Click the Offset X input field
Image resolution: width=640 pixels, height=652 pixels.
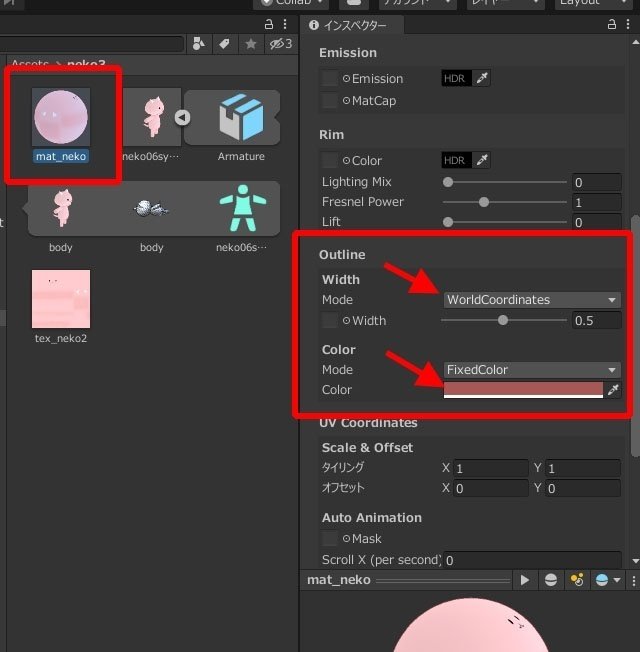pyautogui.click(x=490, y=488)
